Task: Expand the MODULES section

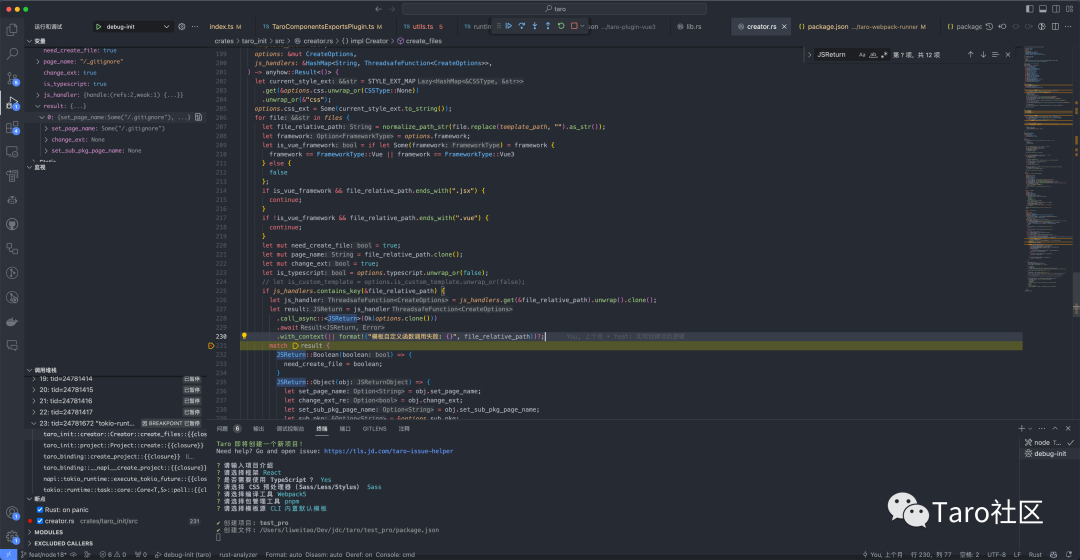Action: coord(30,532)
